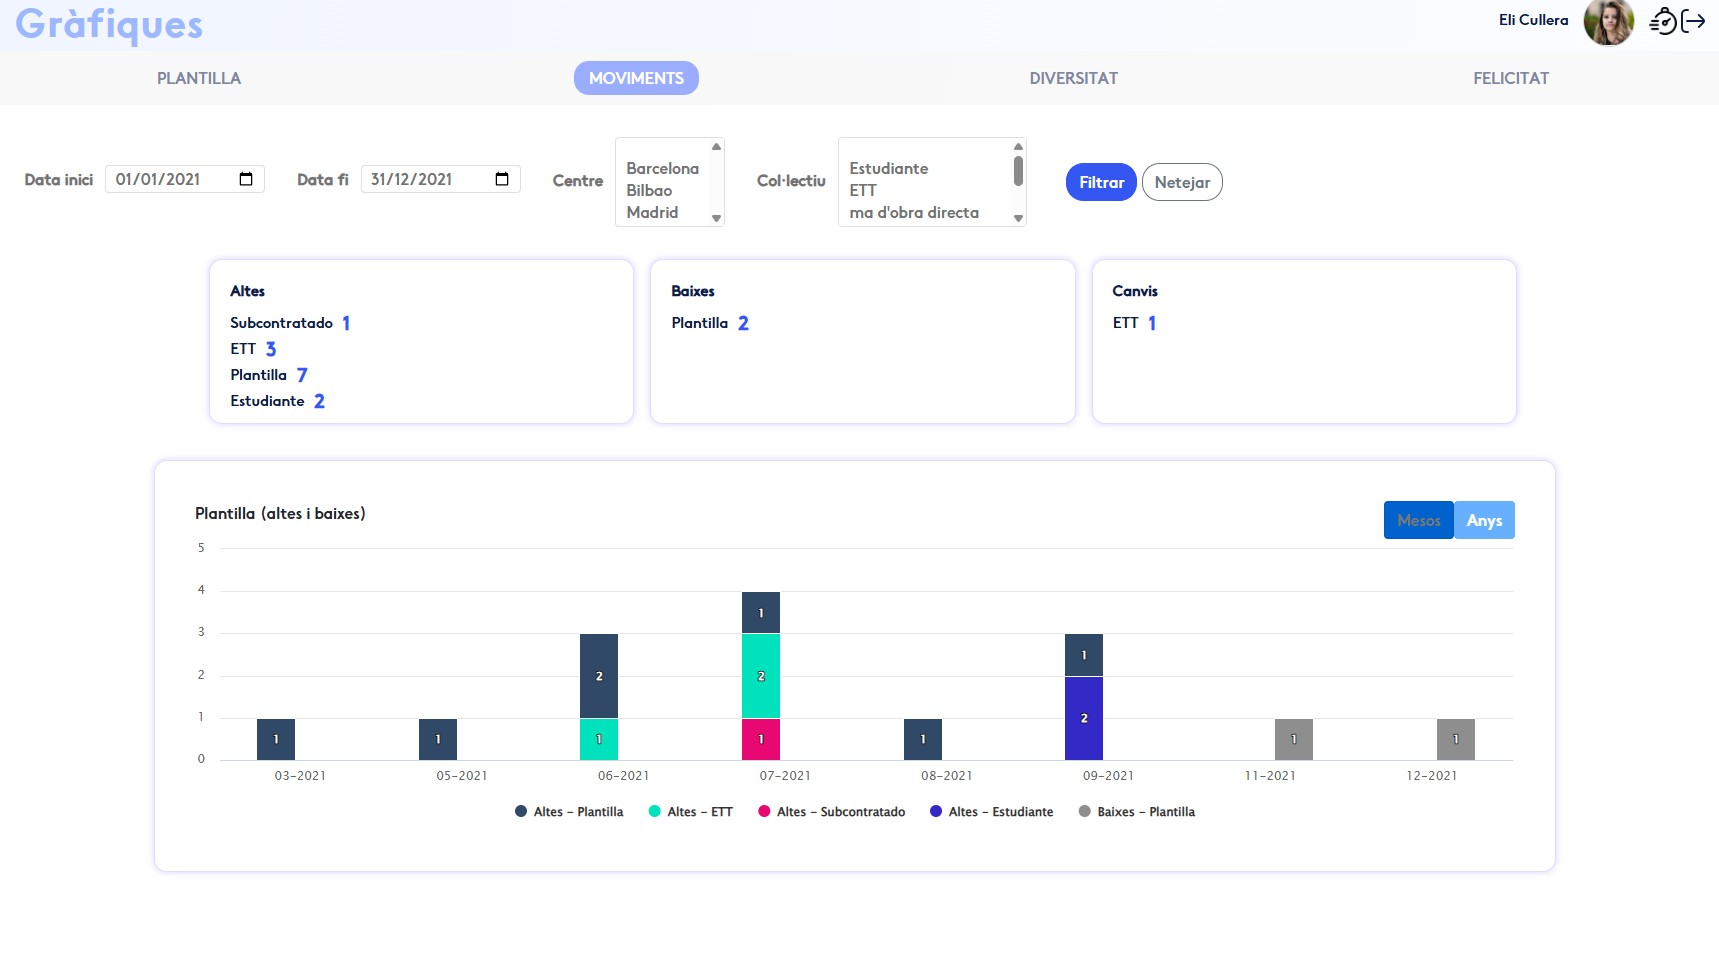Click Netejar to clear filters
The image size is (1719, 969).
1181,182
